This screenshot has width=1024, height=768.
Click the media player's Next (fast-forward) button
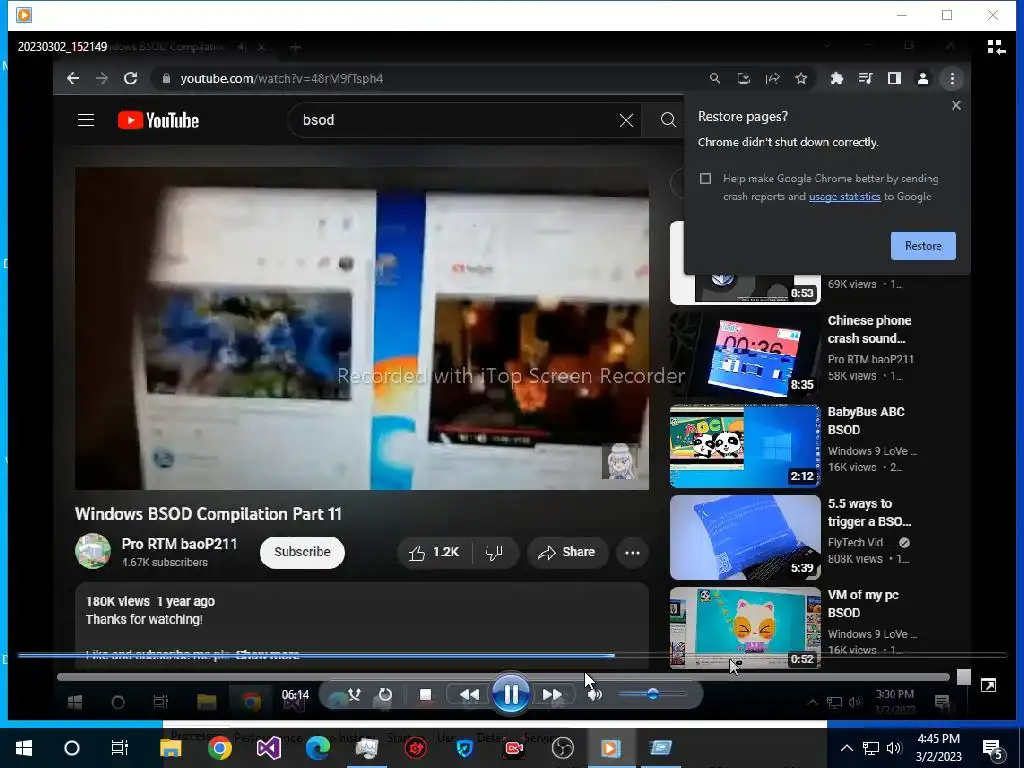click(x=552, y=694)
